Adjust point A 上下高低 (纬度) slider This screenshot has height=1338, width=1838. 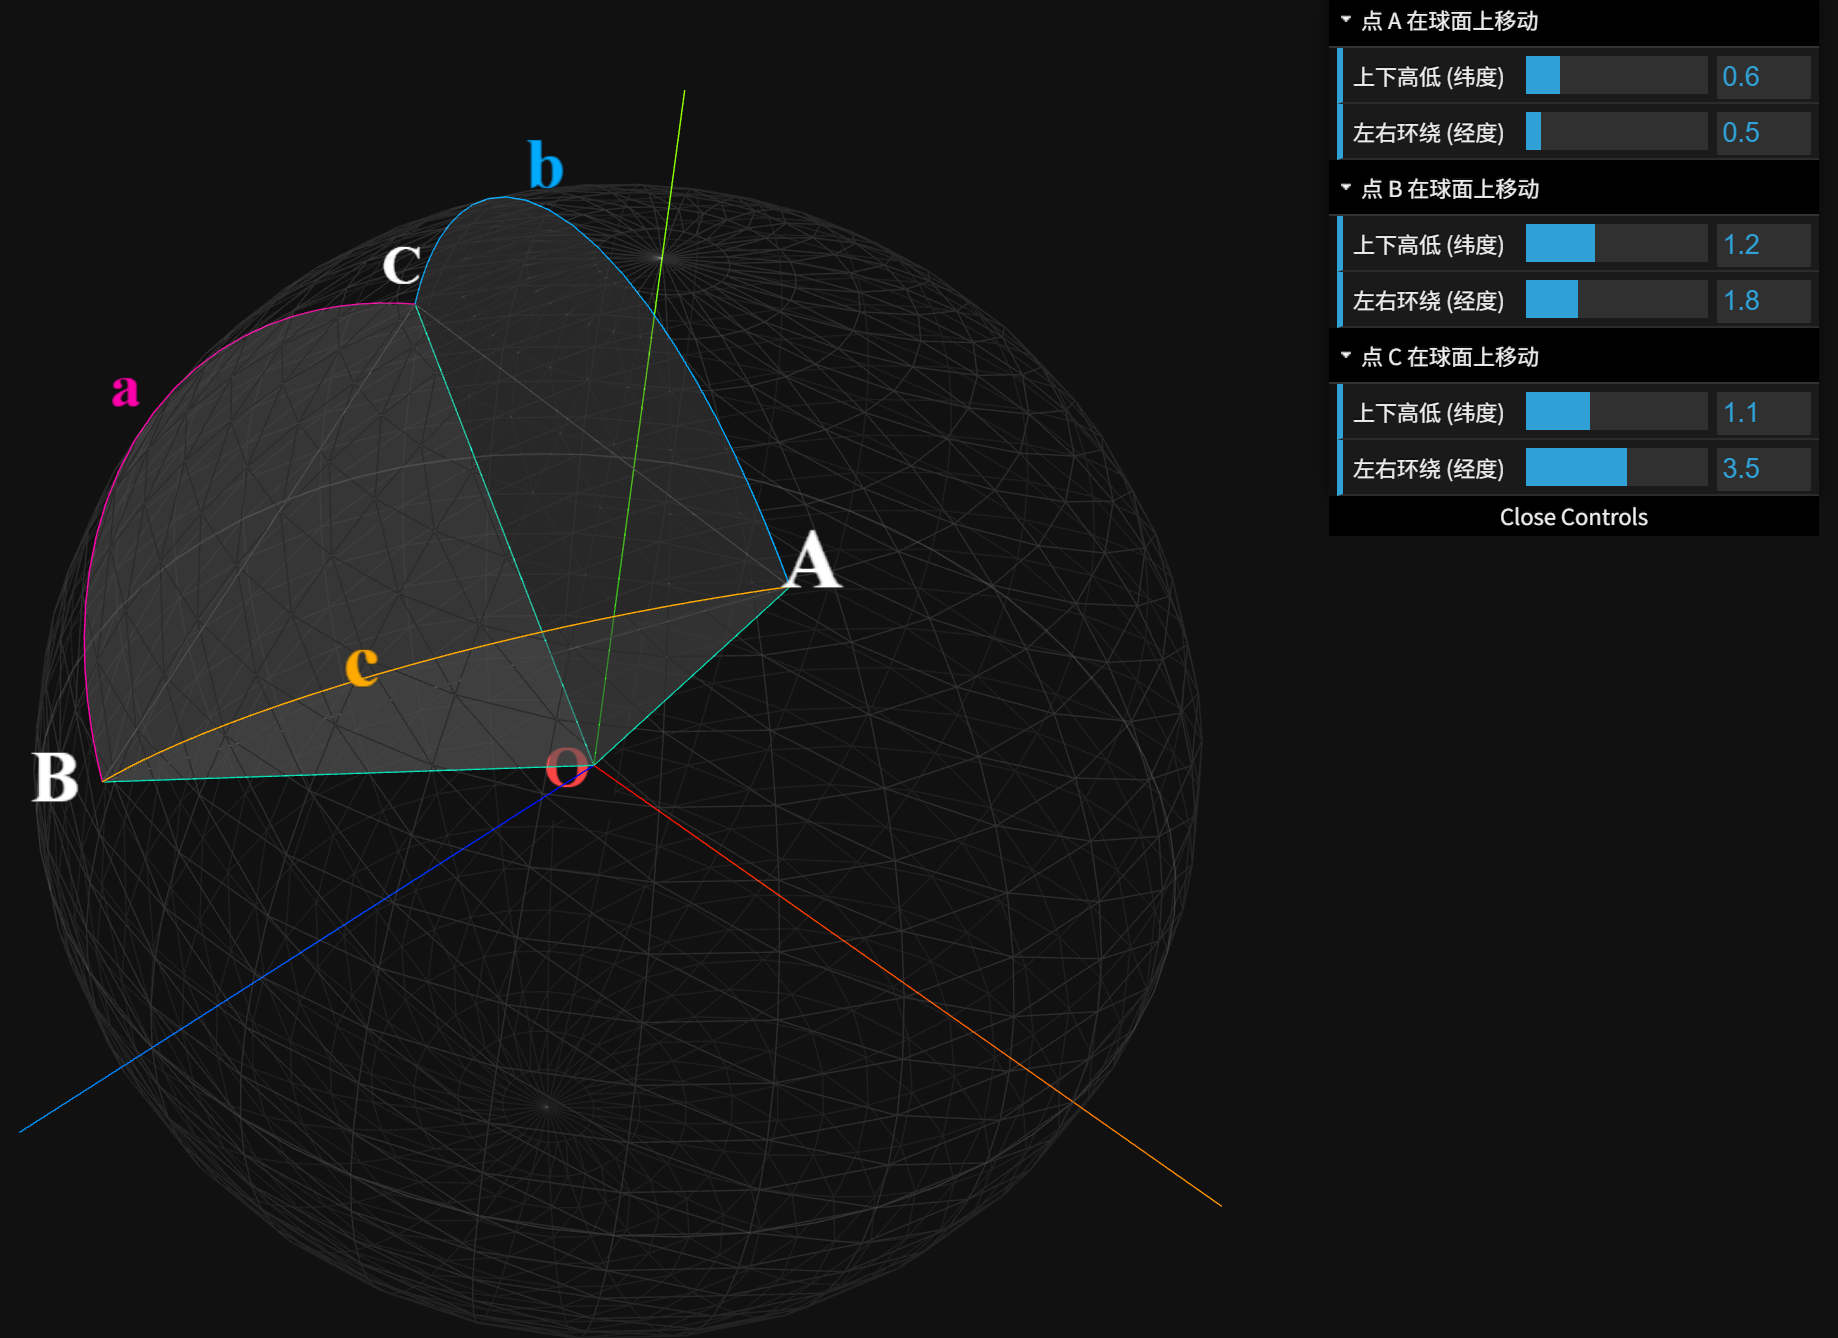coord(1616,76)
